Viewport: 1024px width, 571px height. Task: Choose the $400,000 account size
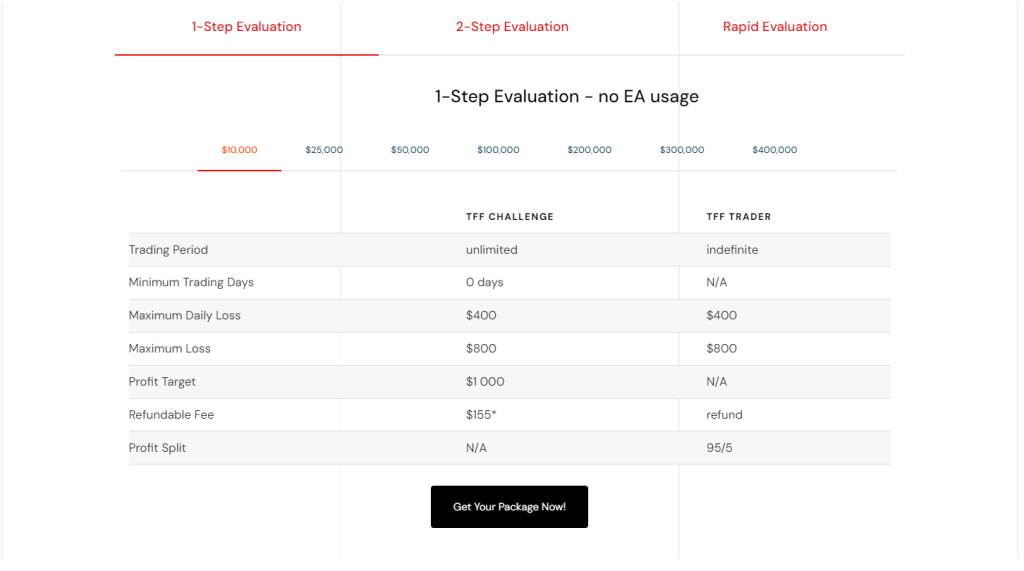pos(775,150)
